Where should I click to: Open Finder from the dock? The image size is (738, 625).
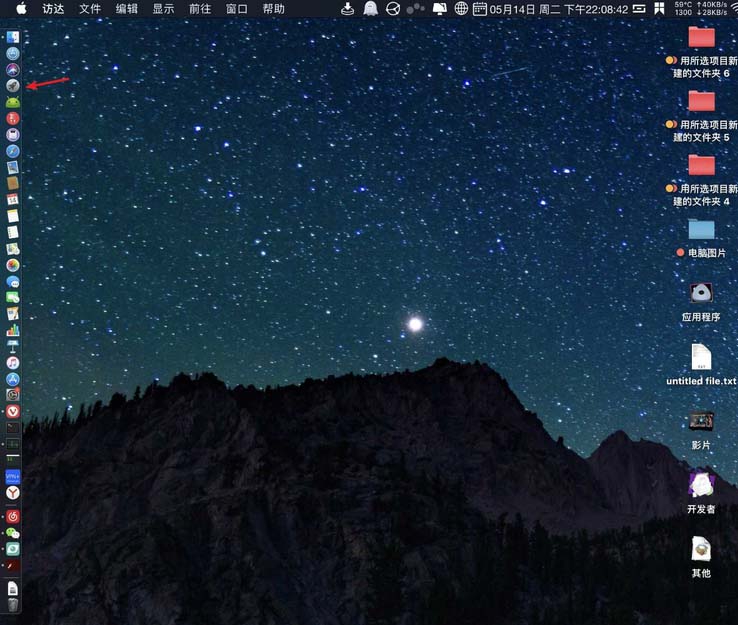[x=13, y=37]
